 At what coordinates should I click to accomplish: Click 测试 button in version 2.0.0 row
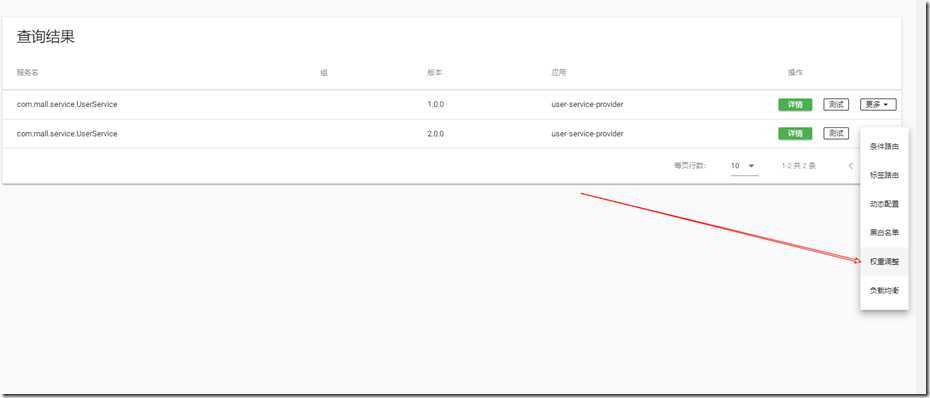[x=836, y=133]
